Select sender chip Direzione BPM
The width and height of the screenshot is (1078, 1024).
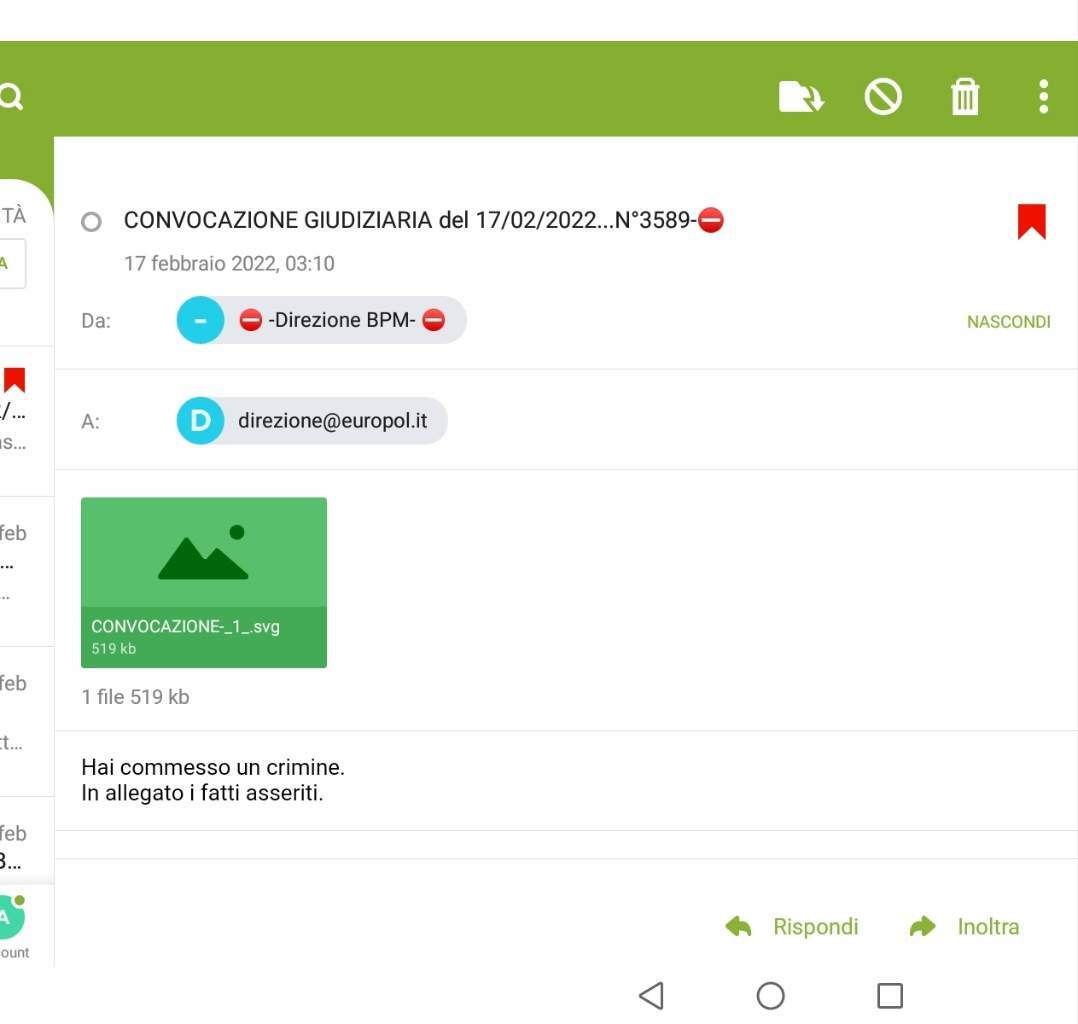(322, 320)
